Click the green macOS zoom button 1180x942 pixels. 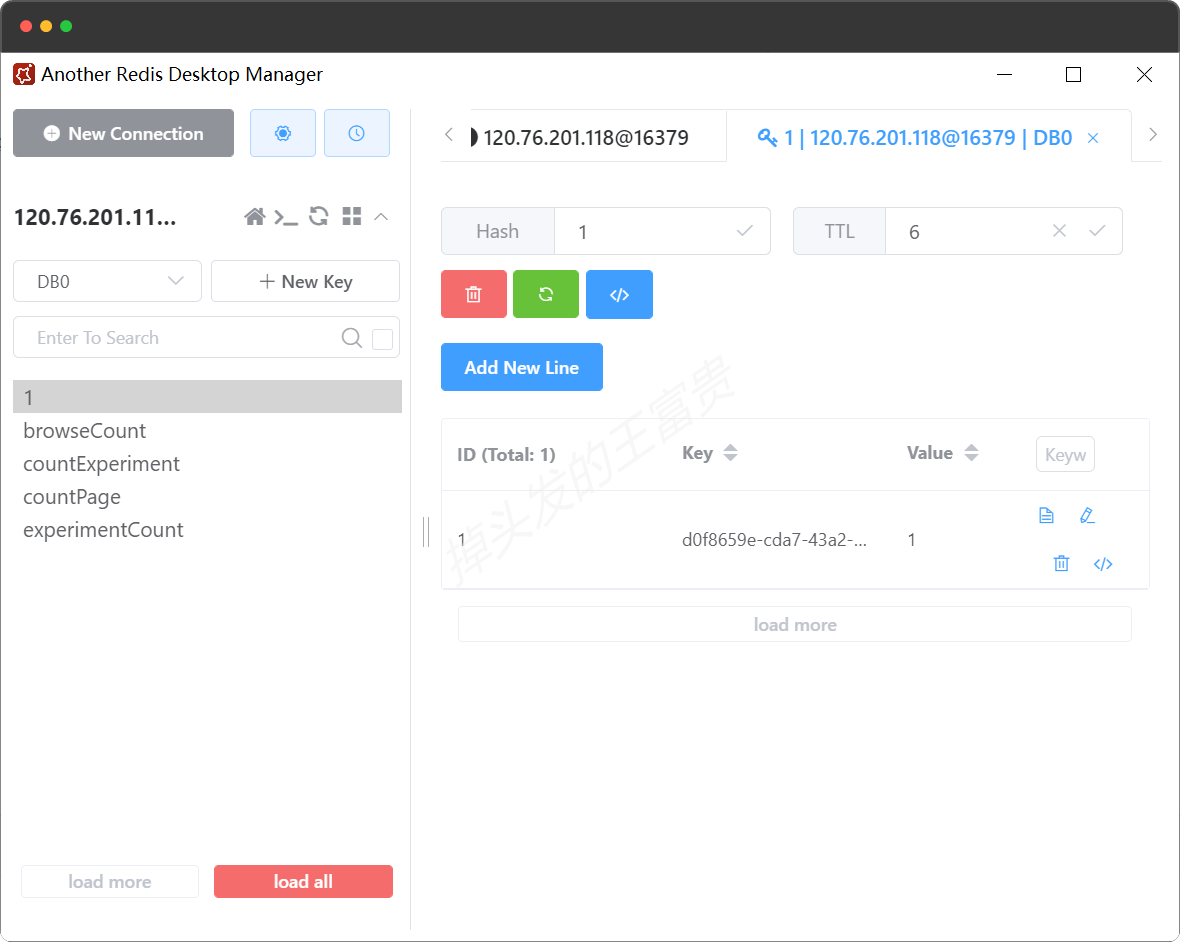click(x=66, y=26)
